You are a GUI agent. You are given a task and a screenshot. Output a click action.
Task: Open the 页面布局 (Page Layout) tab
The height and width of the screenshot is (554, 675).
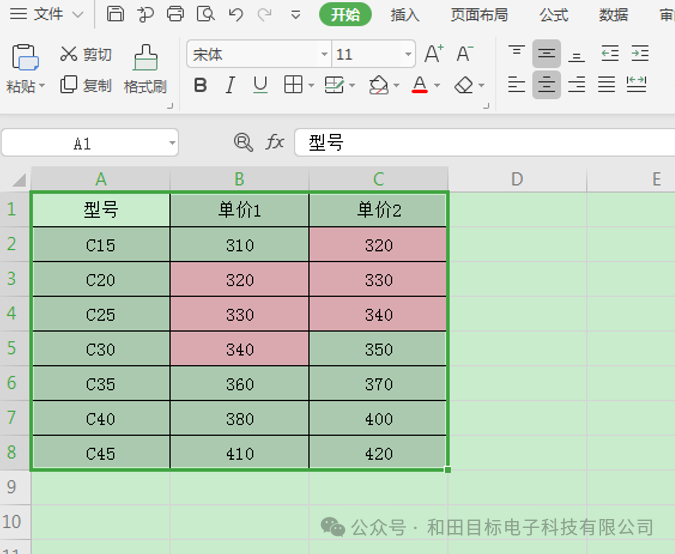click(479, 15)
